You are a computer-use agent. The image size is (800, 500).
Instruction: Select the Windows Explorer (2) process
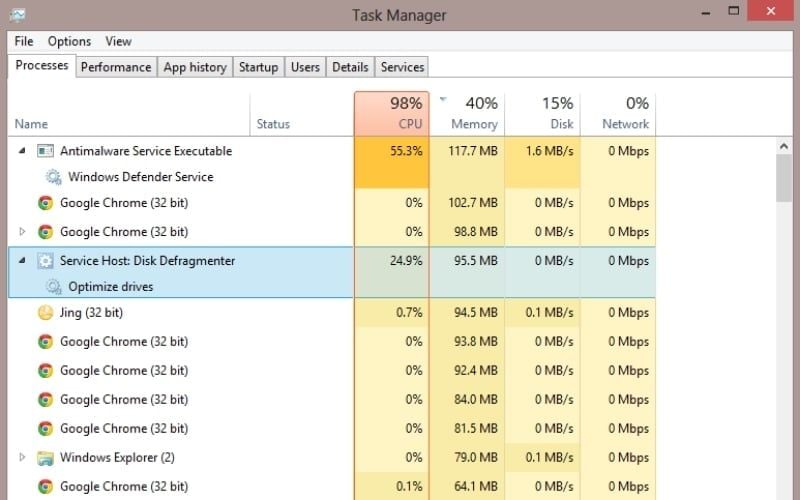point(332,458)
